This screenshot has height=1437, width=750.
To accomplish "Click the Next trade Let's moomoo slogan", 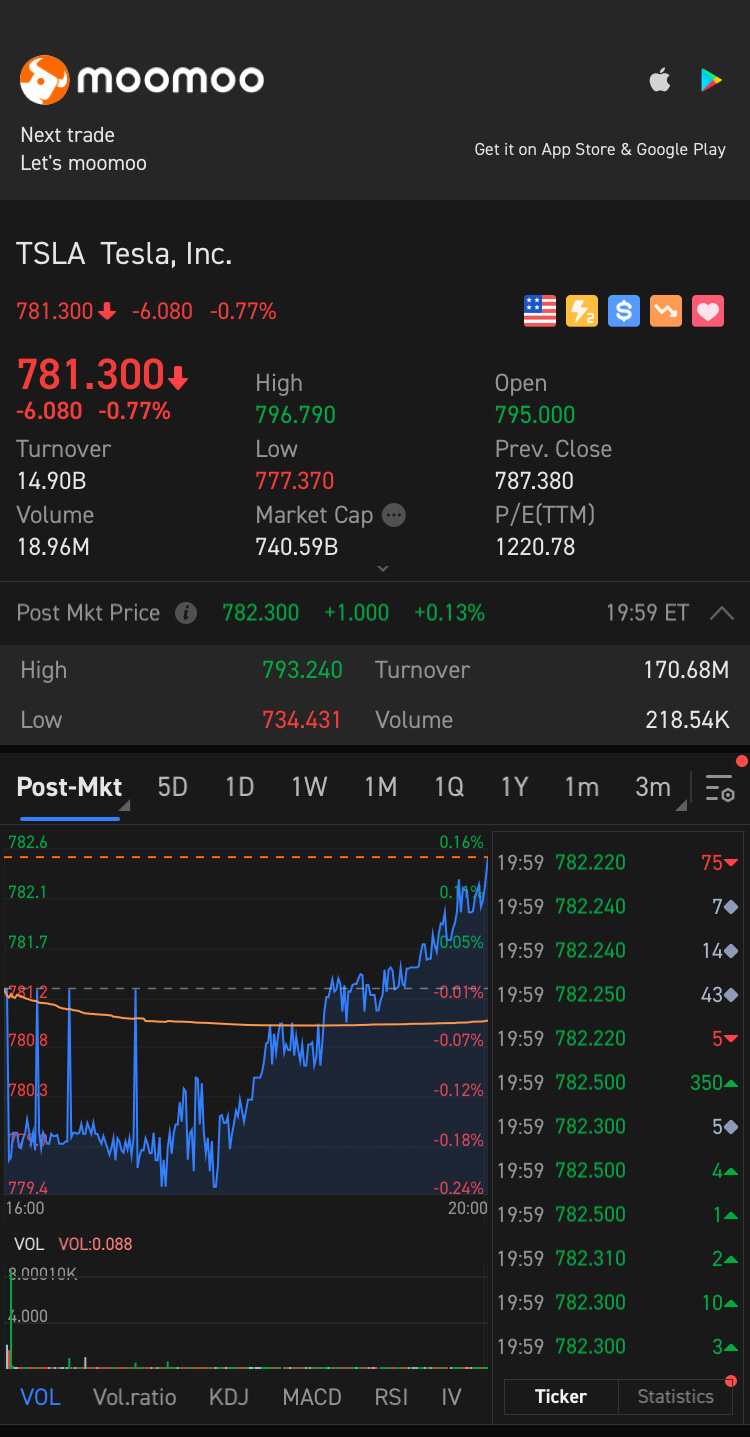I will click(83, 149).
